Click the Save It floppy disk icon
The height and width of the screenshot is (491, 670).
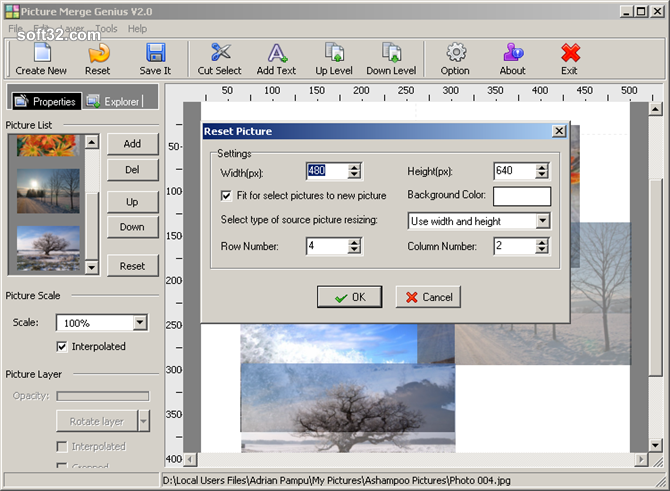(x=156, y=53)
